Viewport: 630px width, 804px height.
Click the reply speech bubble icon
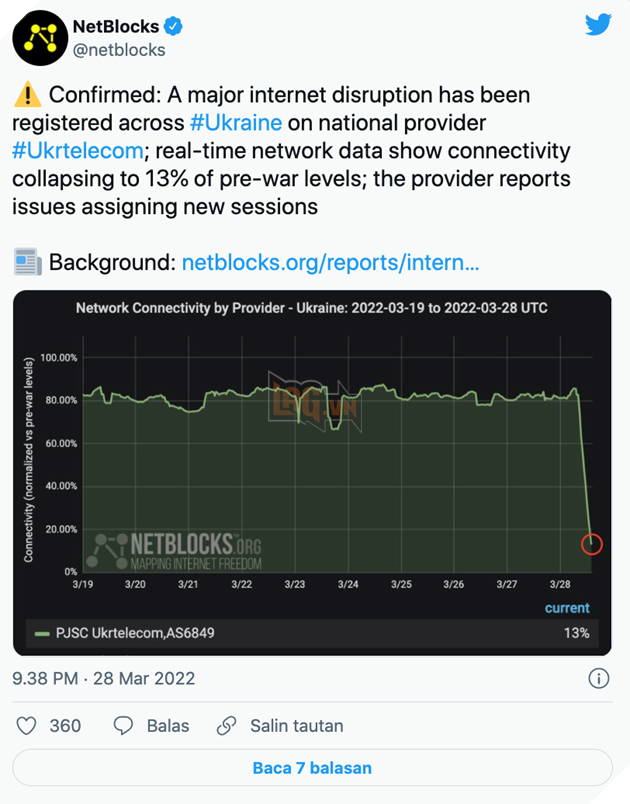coord(124,726)
